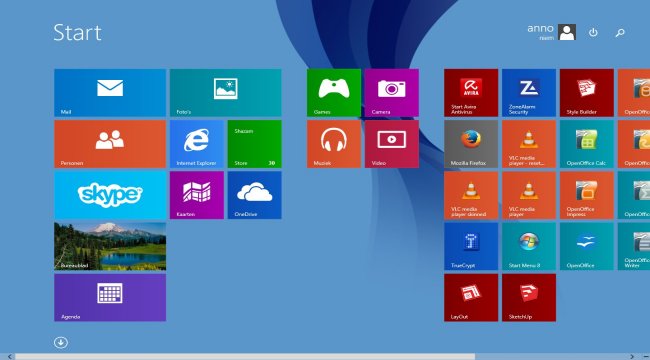Open the Store tile showing Shazam
The image size is (650, 360).
255,144
